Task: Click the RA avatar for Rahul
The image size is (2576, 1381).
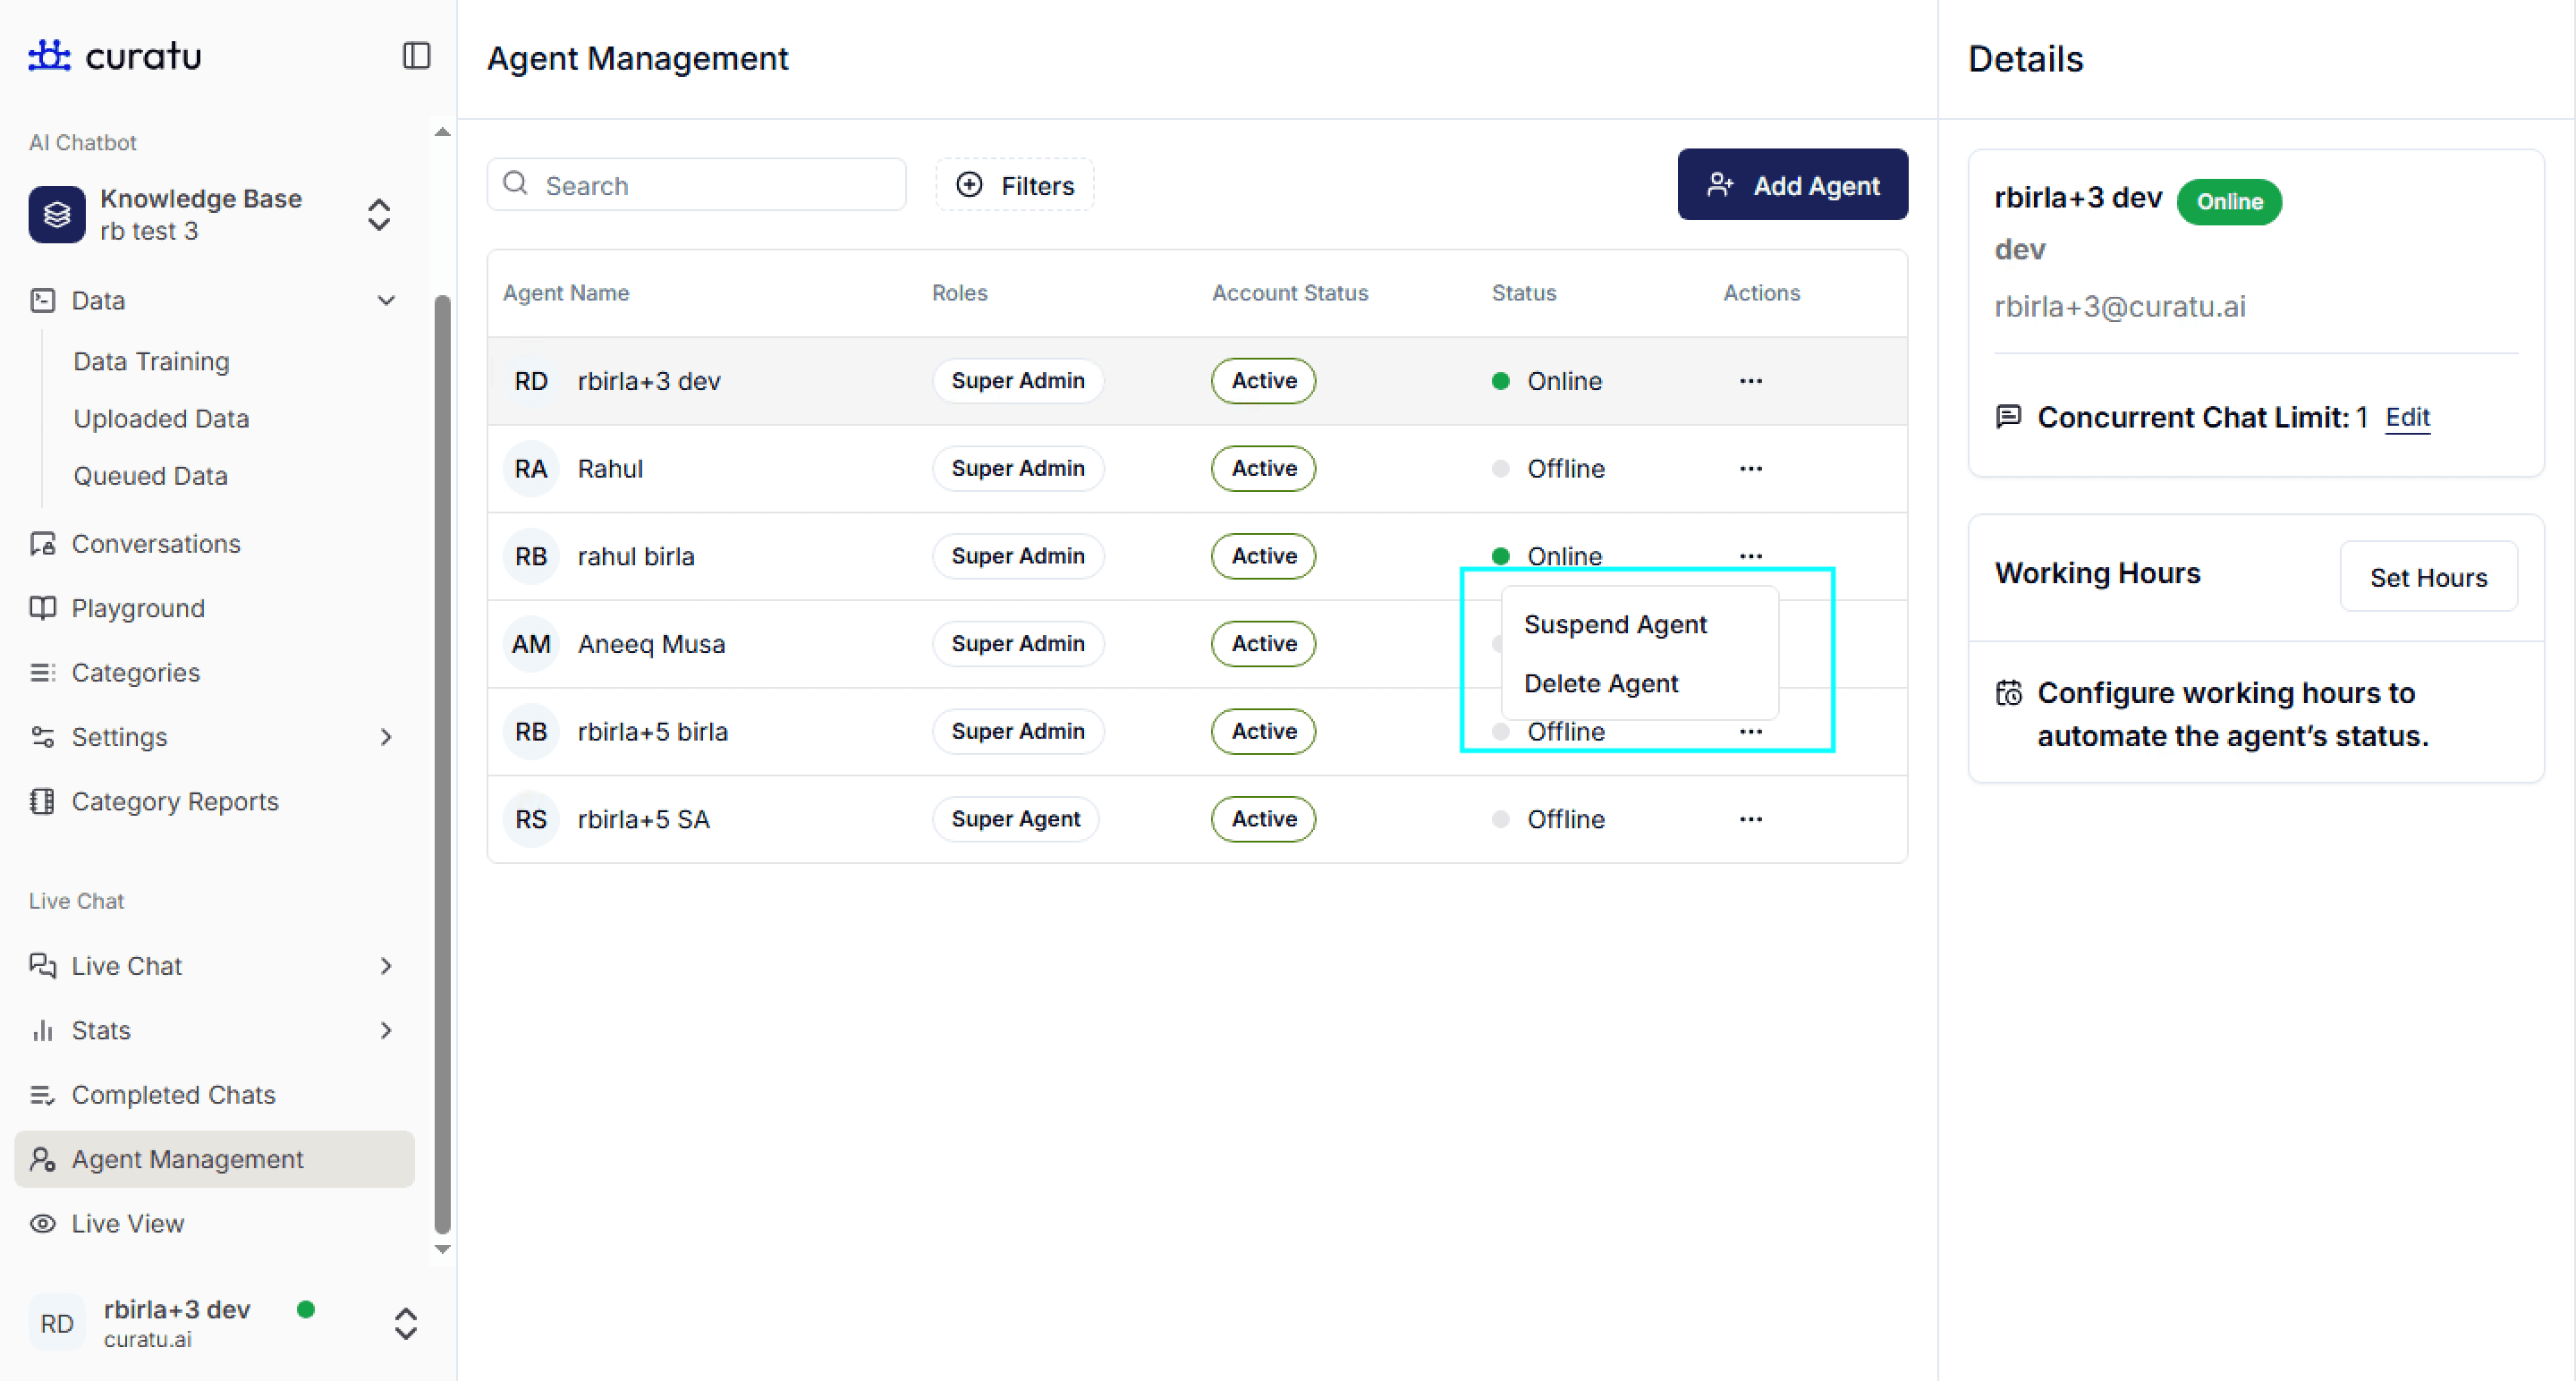Action: coord(531,468)
